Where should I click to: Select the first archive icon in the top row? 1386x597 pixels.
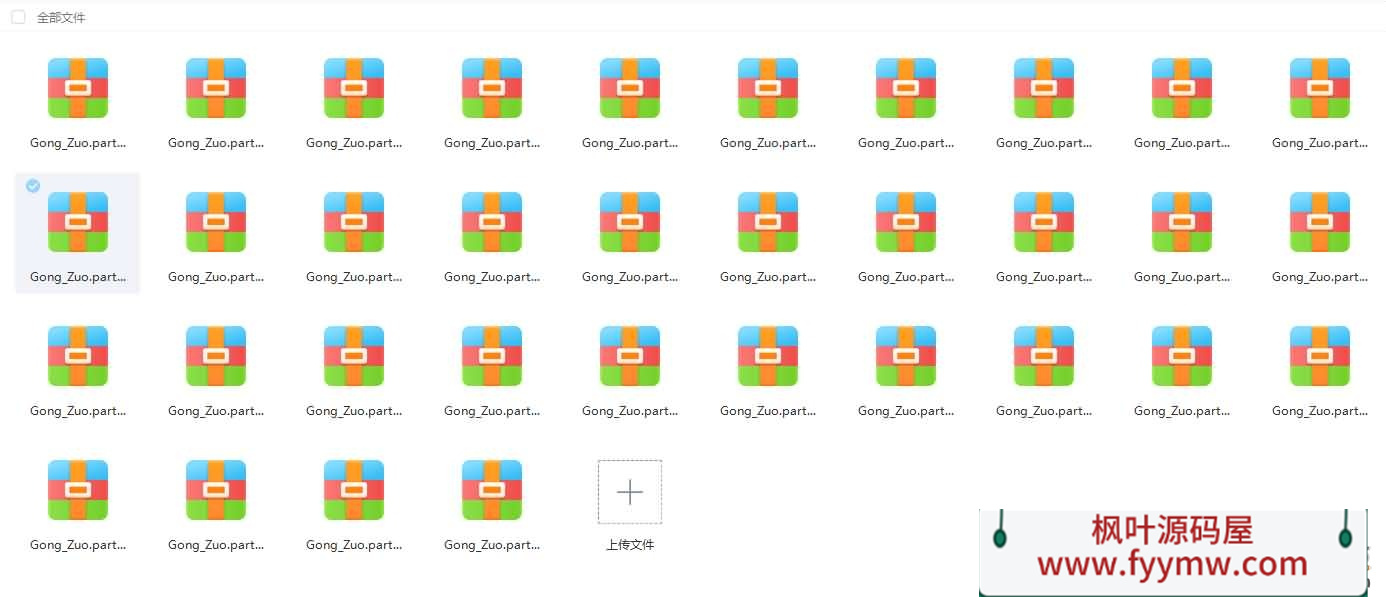click(x=78, y=88)
